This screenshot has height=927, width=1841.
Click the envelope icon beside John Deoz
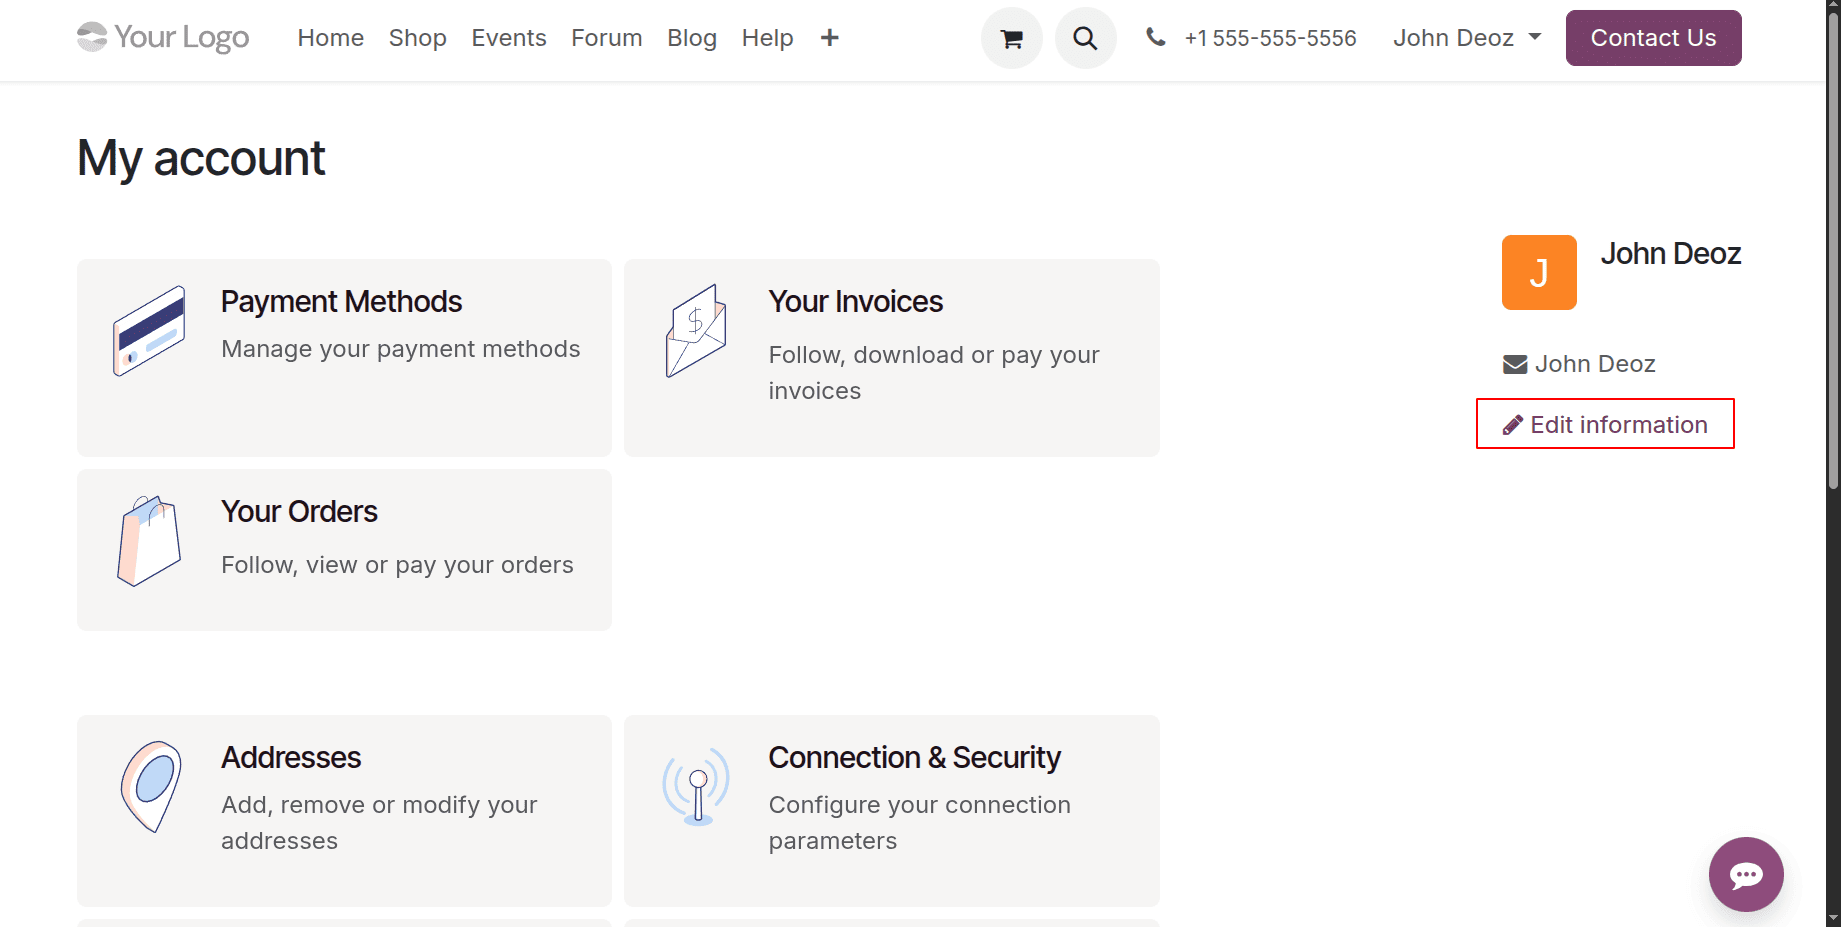[x=1515, y=364]
